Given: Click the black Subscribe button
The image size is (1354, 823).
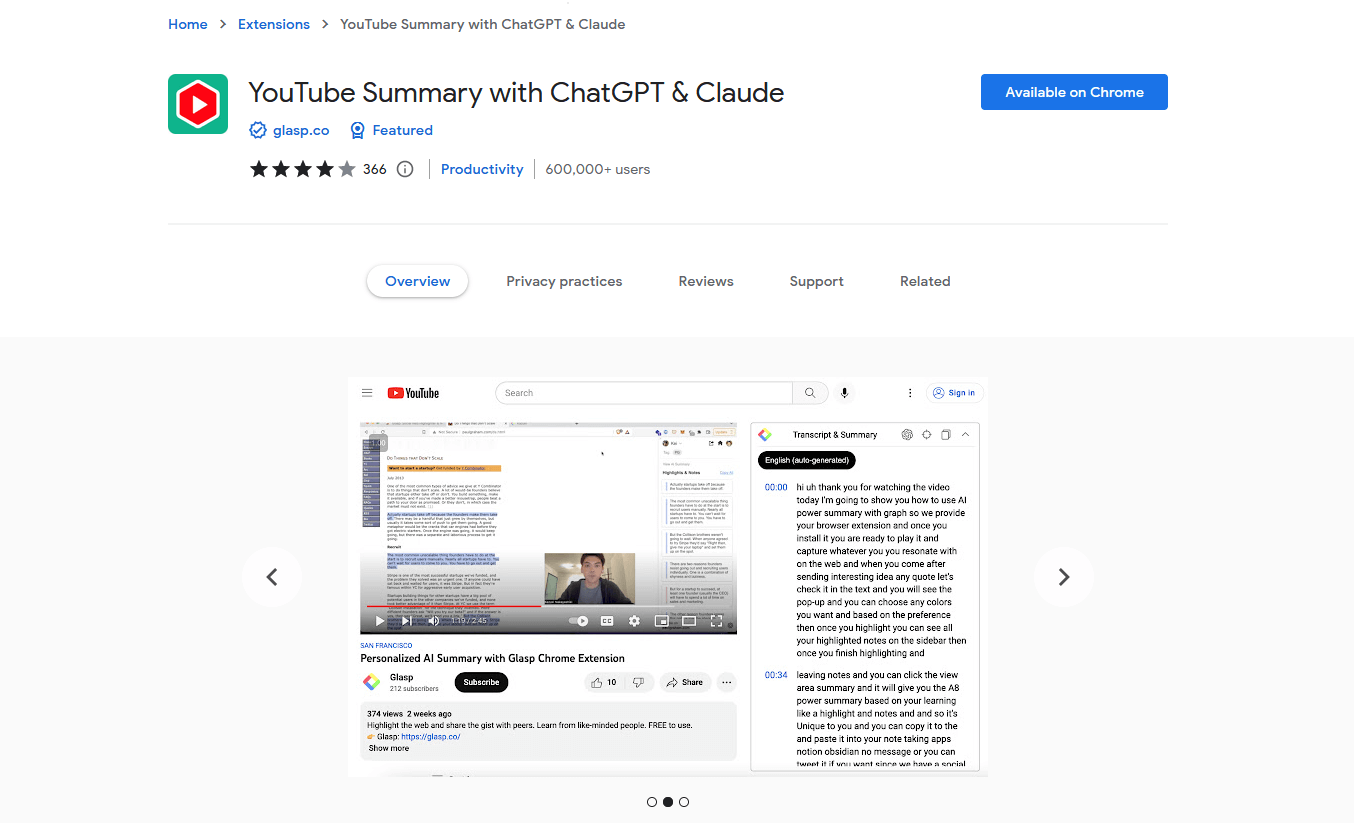Looking at the screenshot, I should click(x=481, y=682).
